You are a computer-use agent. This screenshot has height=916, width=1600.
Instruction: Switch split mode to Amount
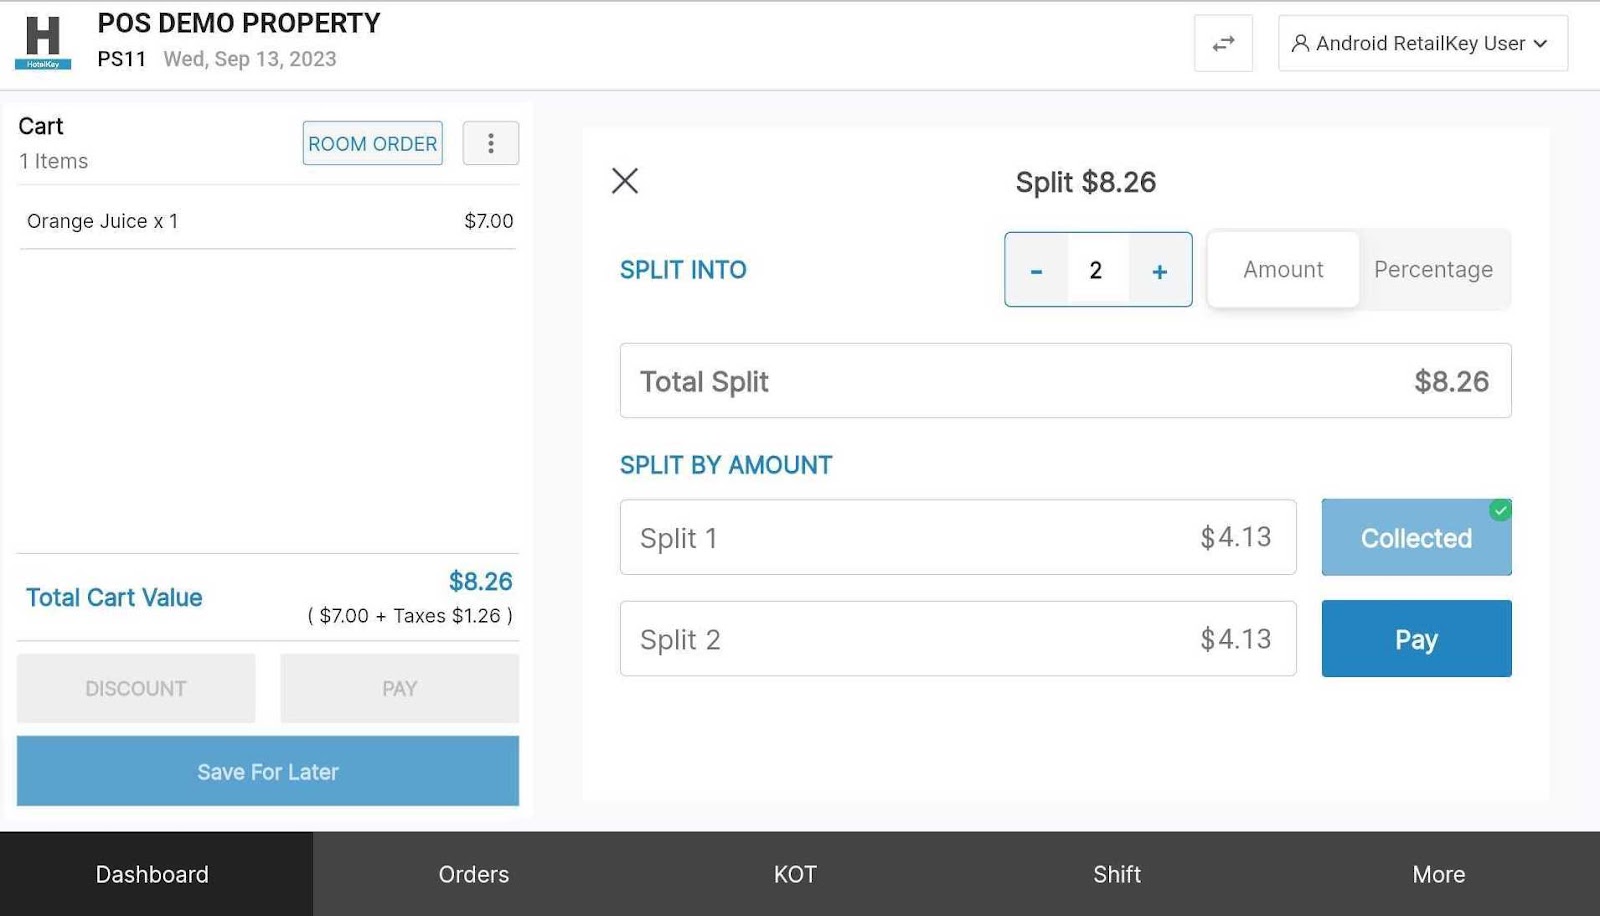(1283, 270)
